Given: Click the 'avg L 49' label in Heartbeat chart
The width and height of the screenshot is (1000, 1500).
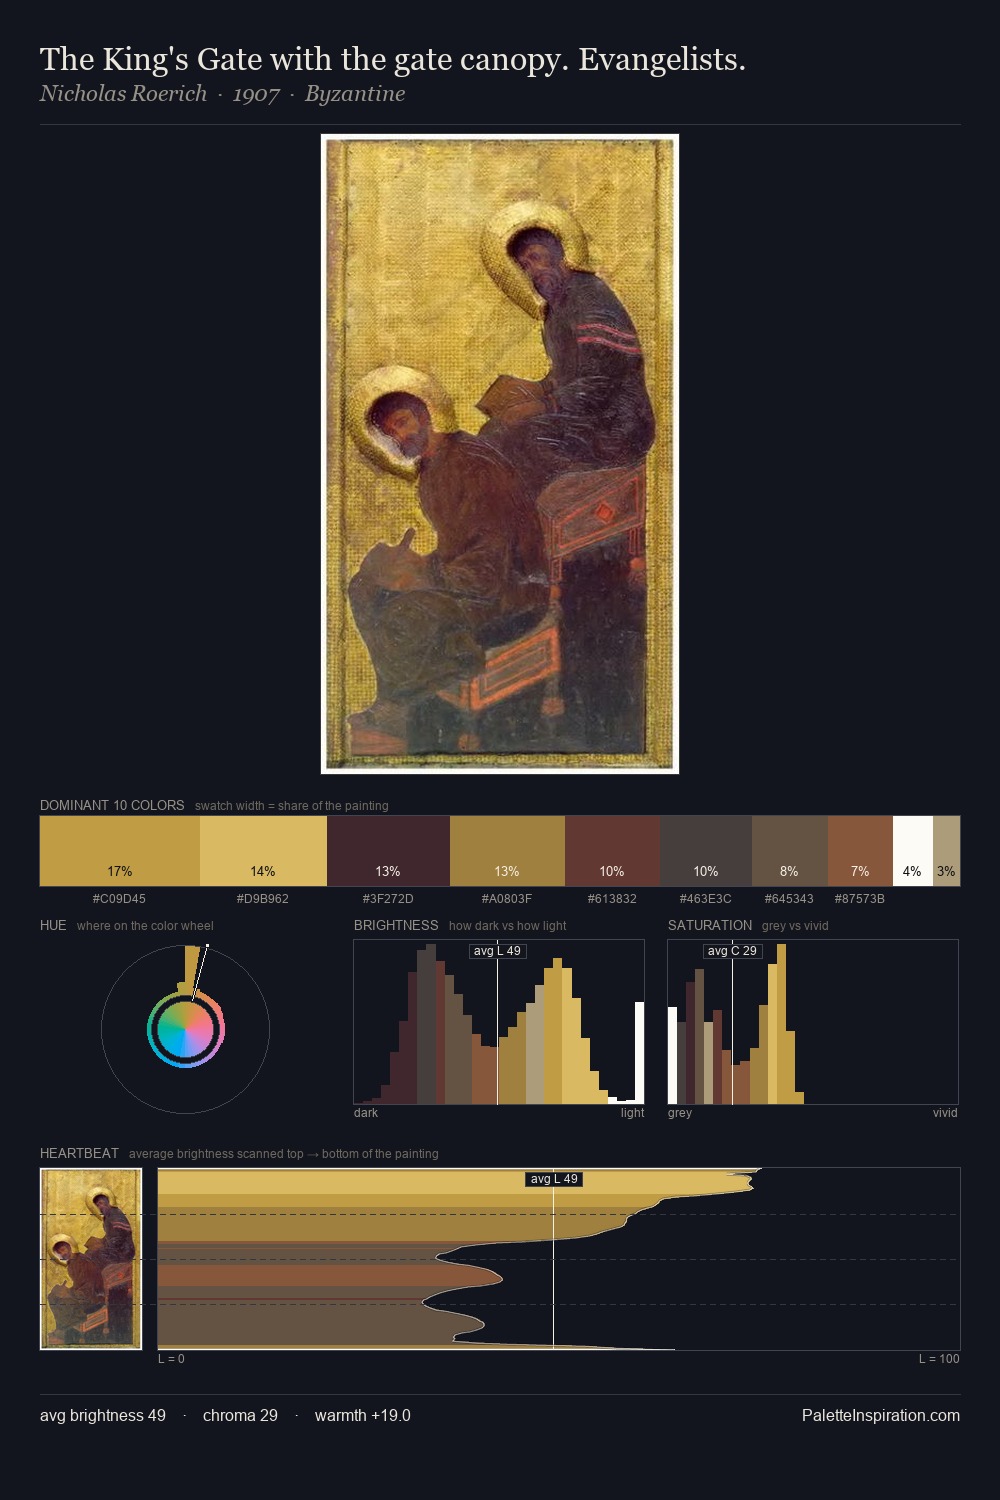Looking at the screenshot, I should pos(554,1179).
